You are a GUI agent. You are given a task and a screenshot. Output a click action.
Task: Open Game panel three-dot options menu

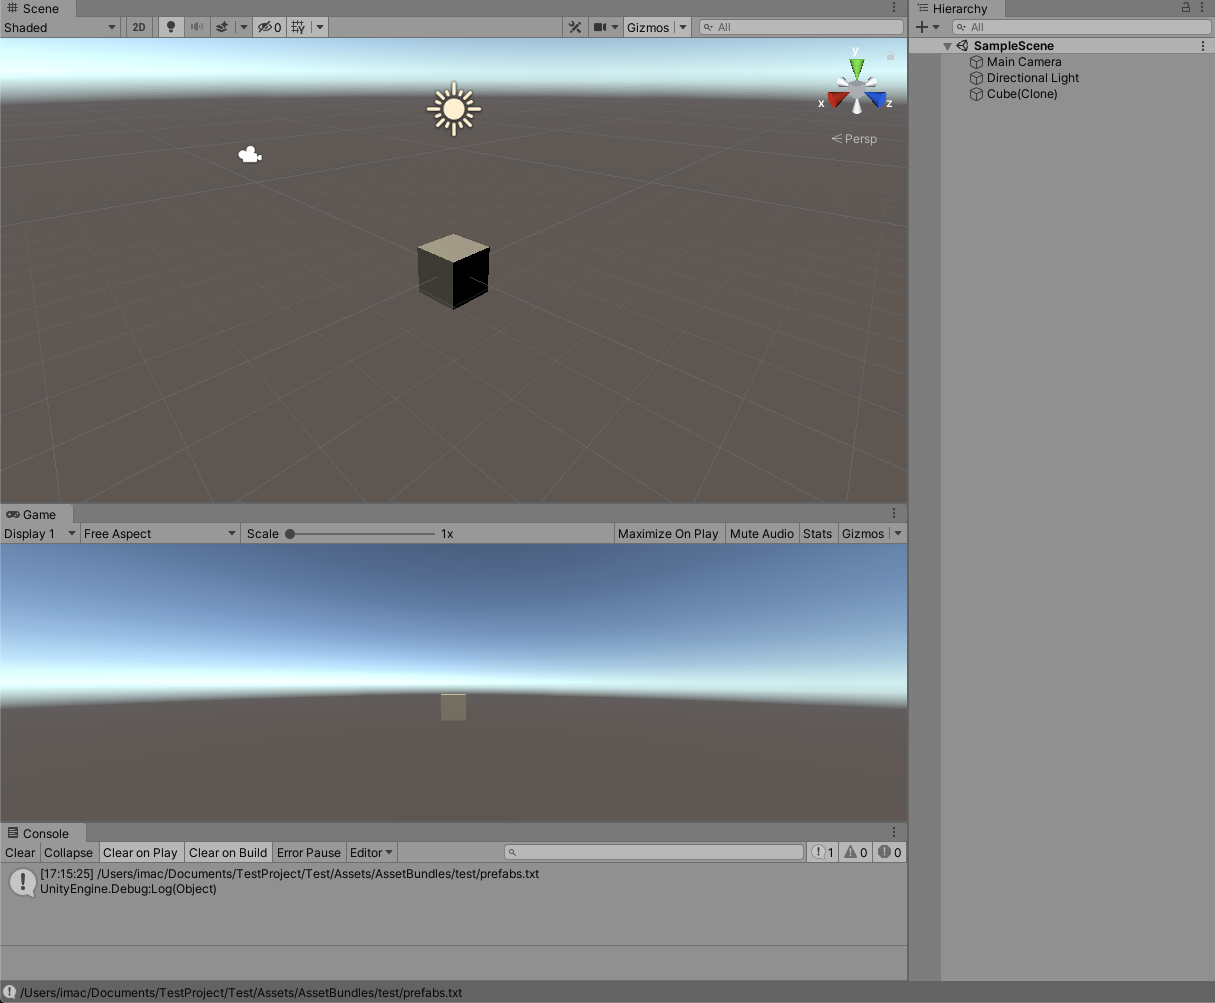pyautogui.click(x=894, y=514)
